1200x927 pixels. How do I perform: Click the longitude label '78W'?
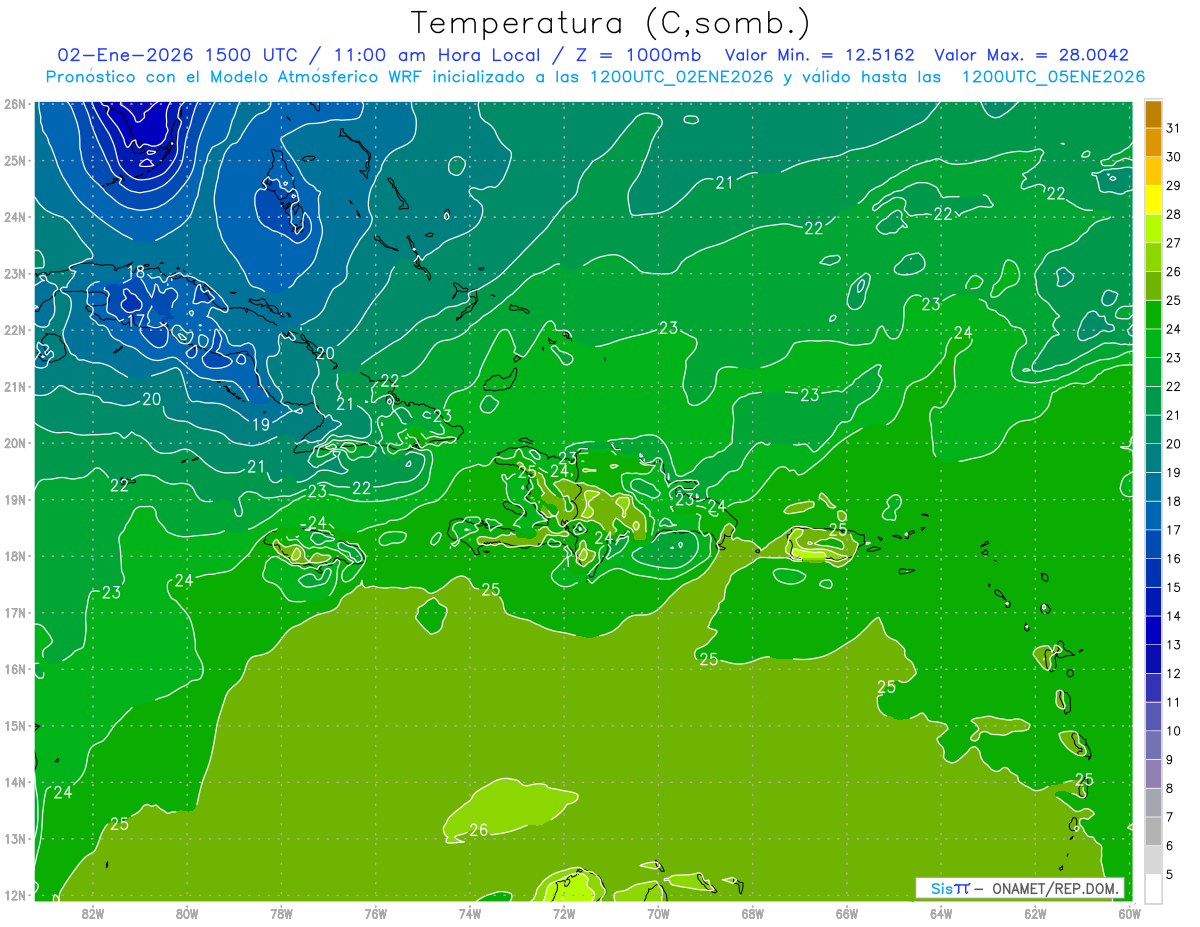281,913
